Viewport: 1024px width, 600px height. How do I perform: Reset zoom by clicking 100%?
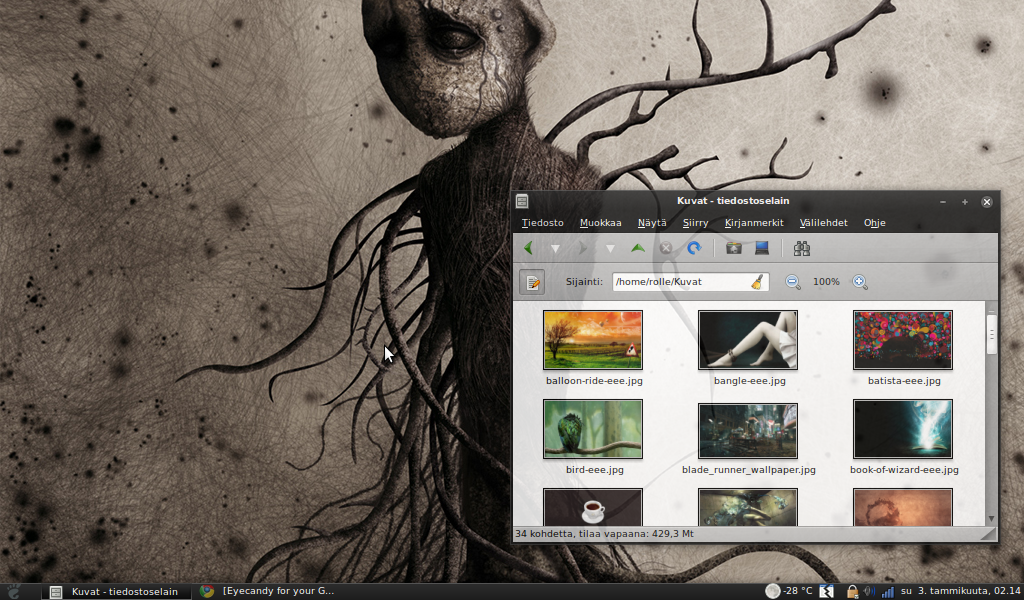826,281
